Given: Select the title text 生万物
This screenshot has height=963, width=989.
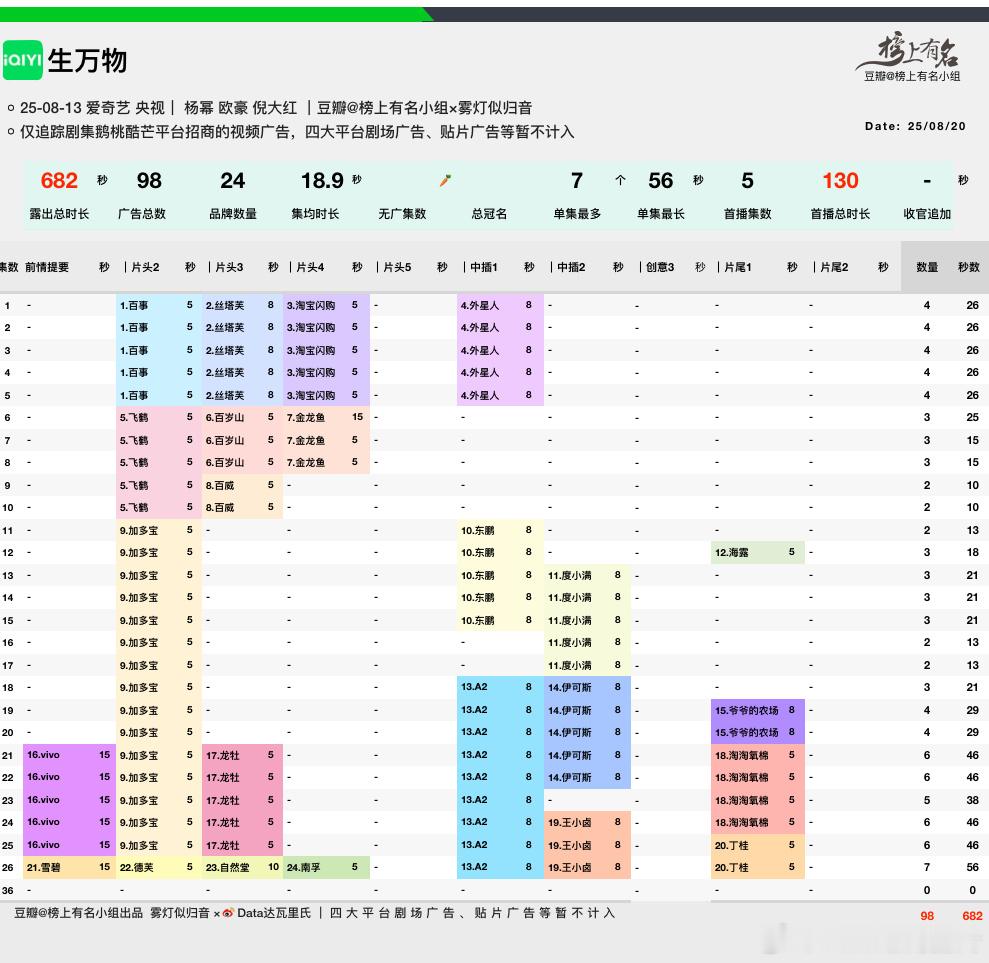Looking at the screenshot, I should [88, 61].
